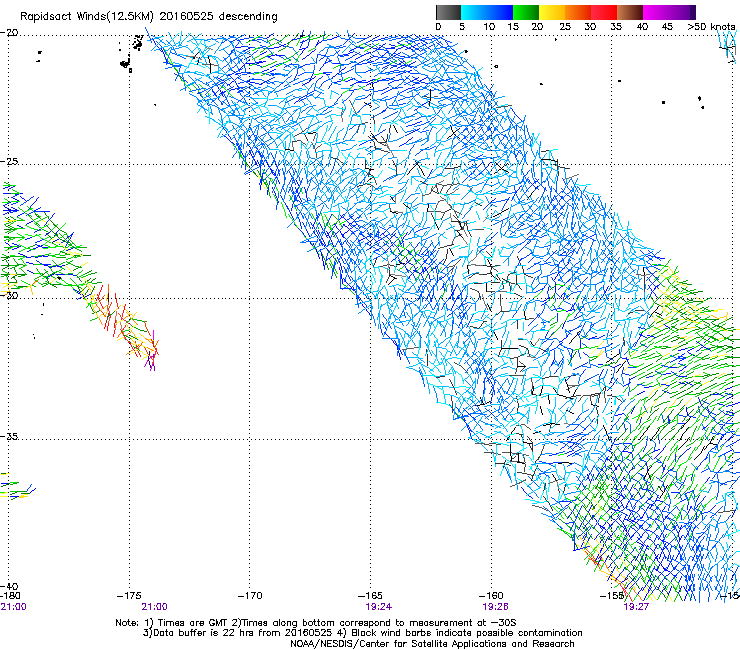The width and height of the screenshot is (740, 650).
Task: Click the cyan-to-blue 5-15 knots color segment
Action: pos(487,12)
